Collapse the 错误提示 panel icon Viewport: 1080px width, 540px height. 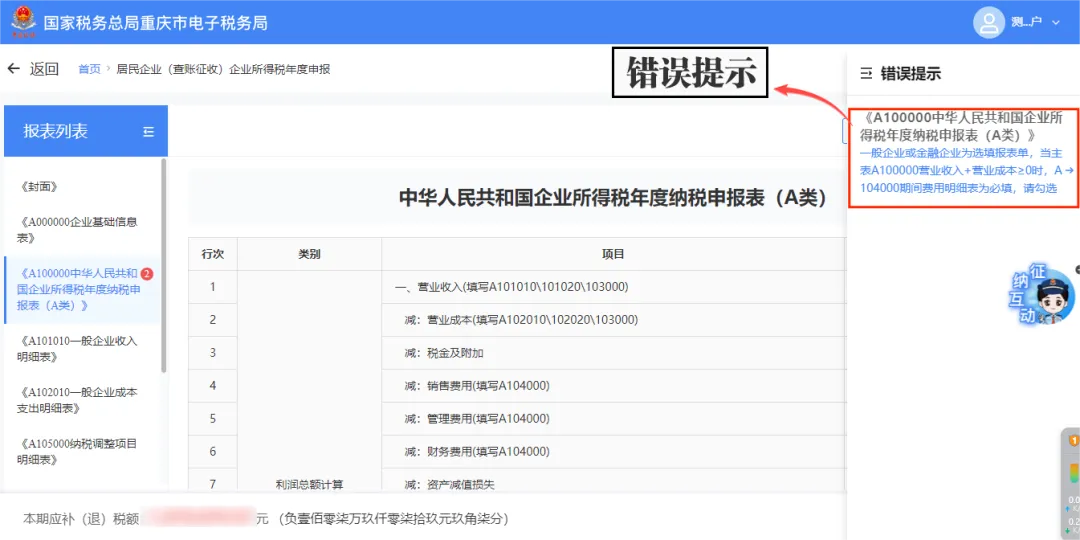click(866, 74)
